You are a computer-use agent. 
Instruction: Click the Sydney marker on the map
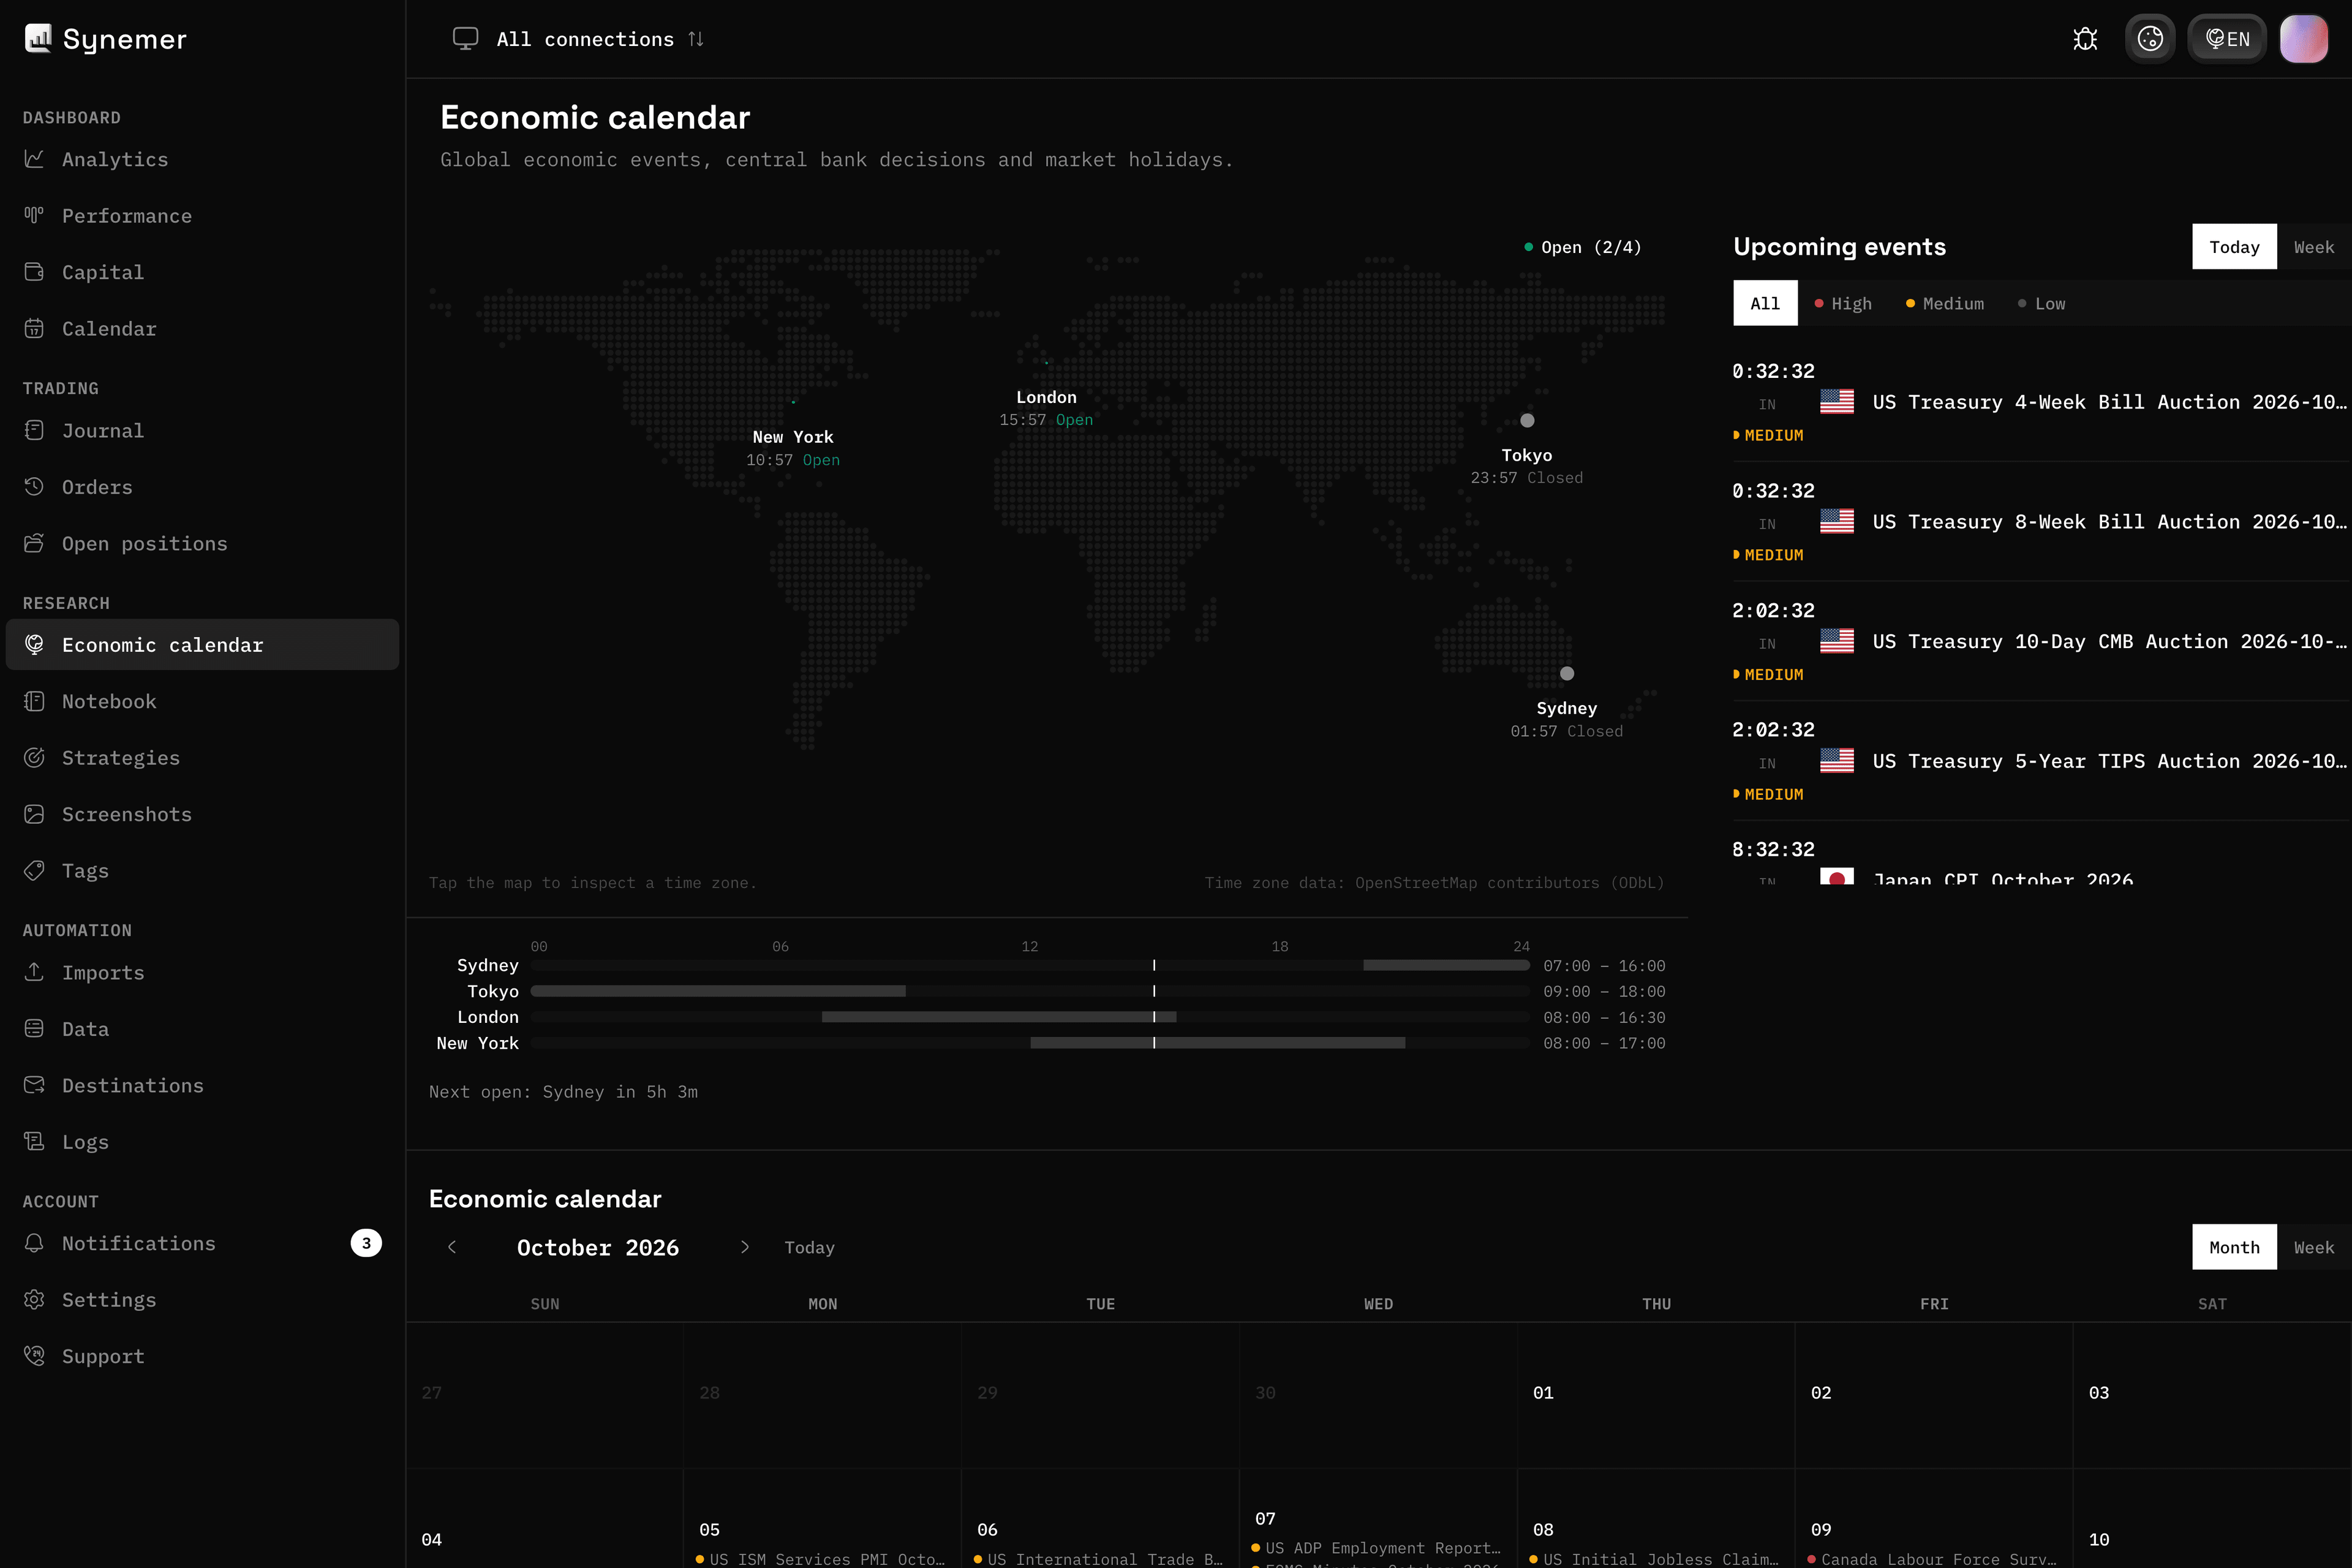click(1567, 674)
